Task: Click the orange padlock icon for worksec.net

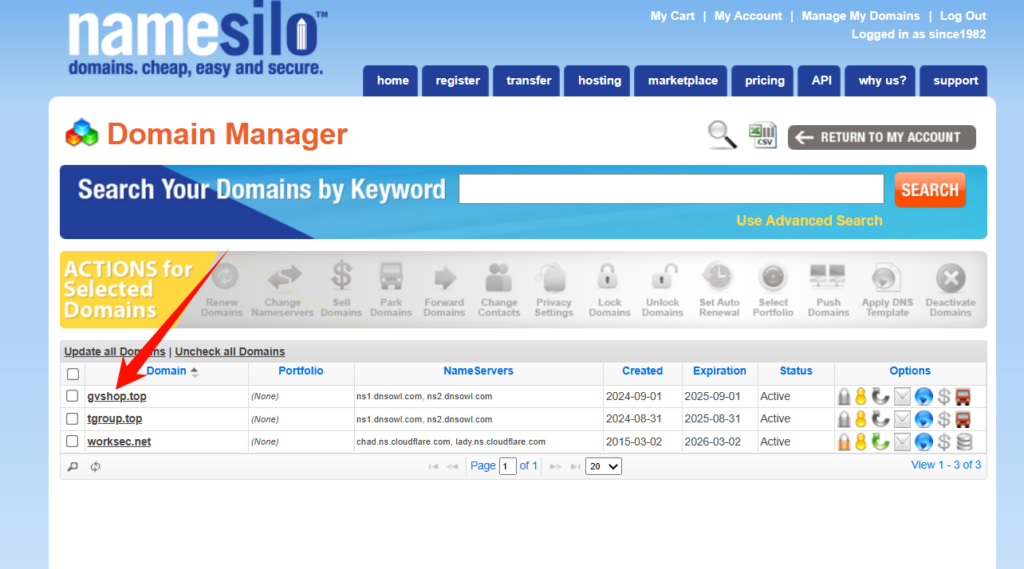Action: (x=844, y=442)
